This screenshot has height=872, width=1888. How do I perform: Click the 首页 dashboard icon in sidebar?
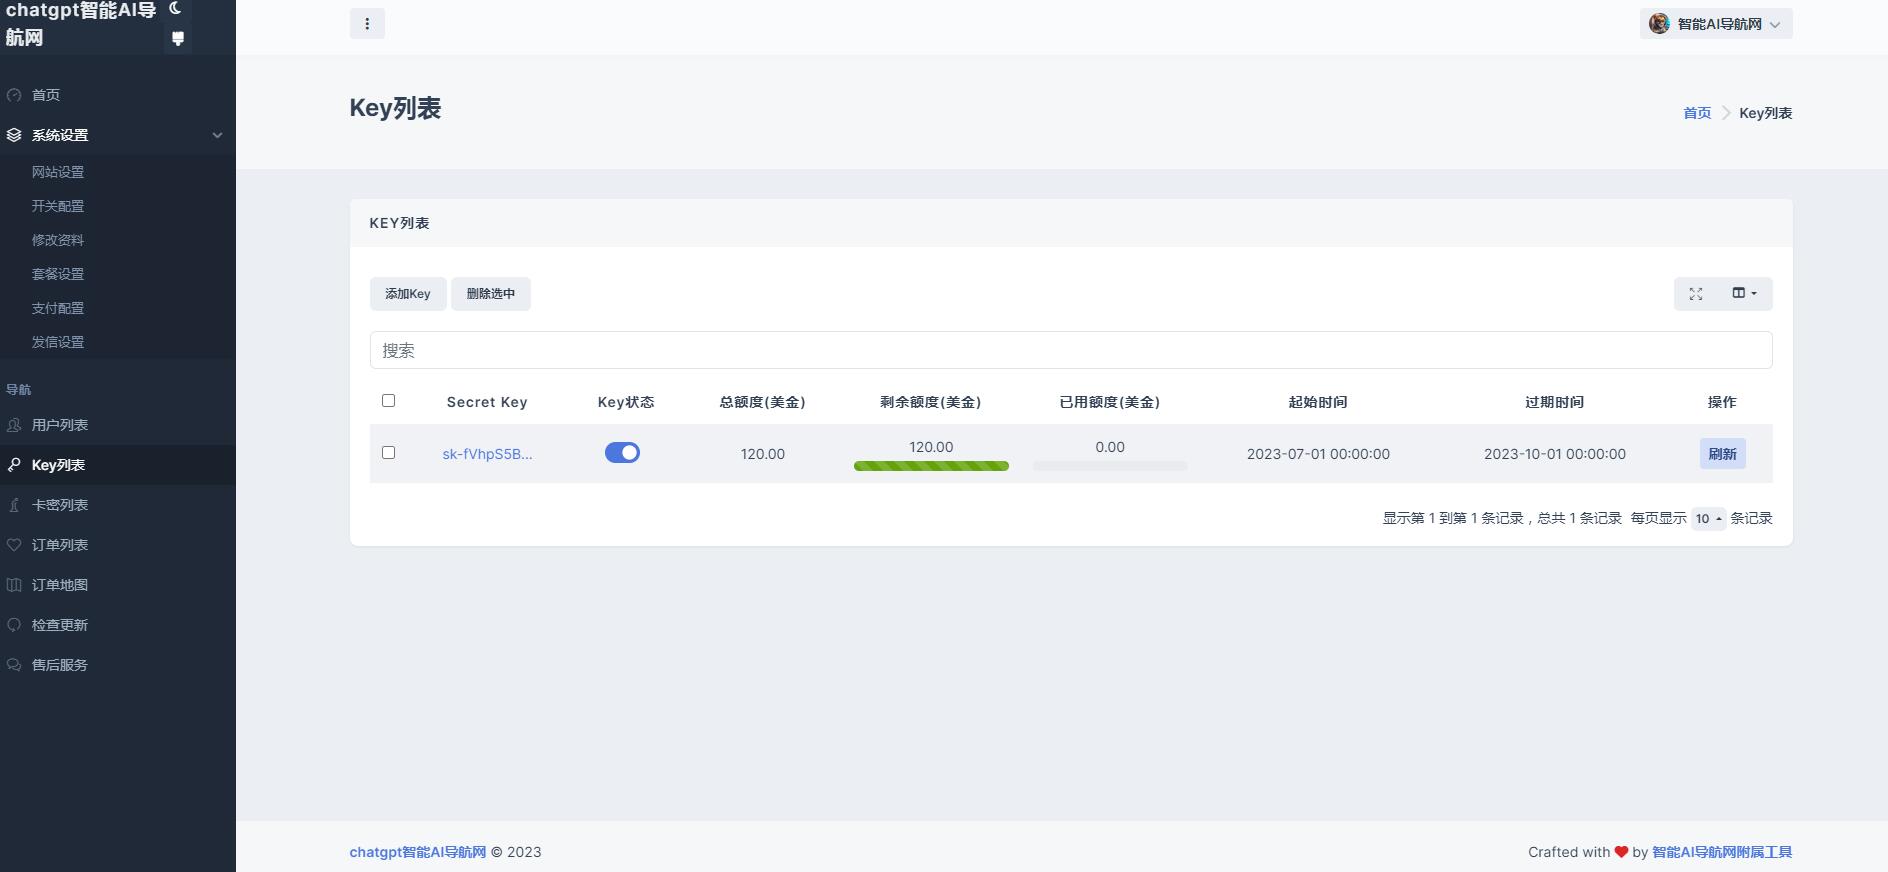pyautogui.click(x=14, y=95)
